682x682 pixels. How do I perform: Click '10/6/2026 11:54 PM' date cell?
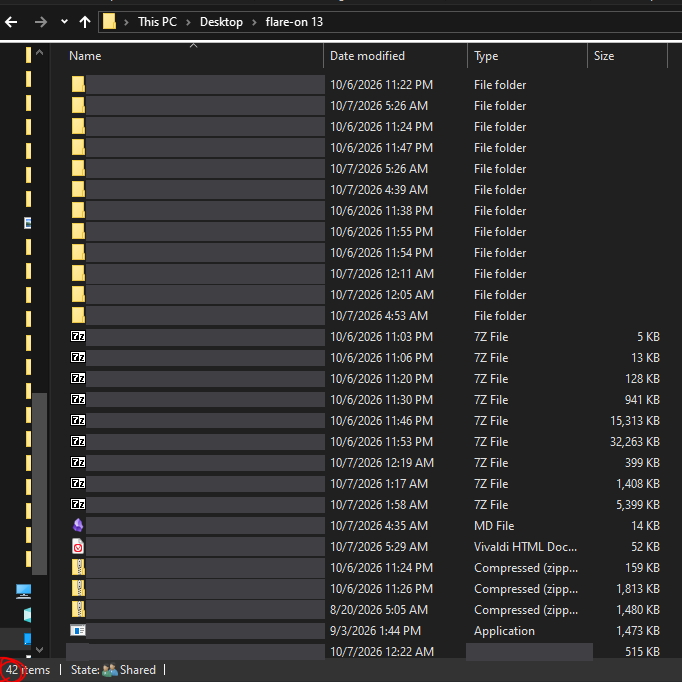(381, 253)
